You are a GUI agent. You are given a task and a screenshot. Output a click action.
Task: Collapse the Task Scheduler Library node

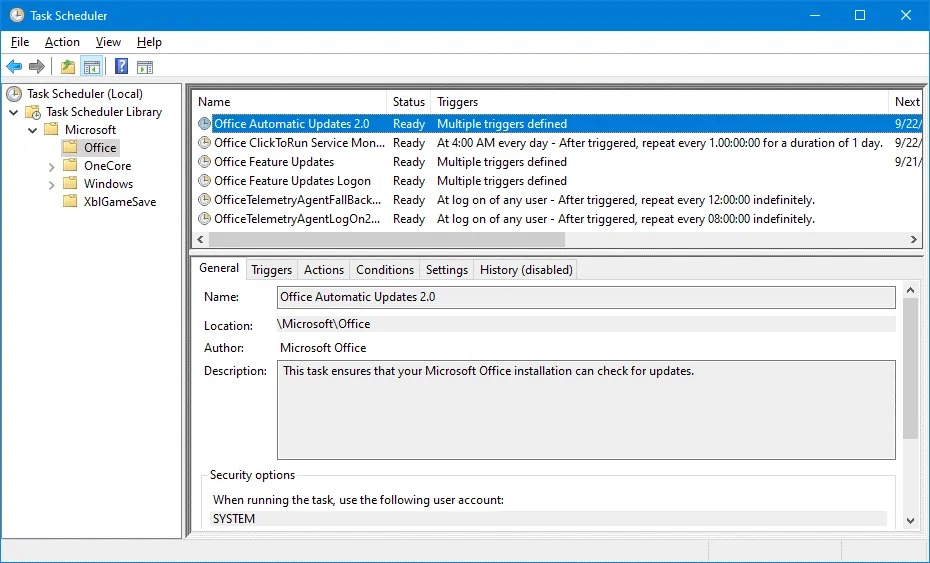click(x=14, y=112)
